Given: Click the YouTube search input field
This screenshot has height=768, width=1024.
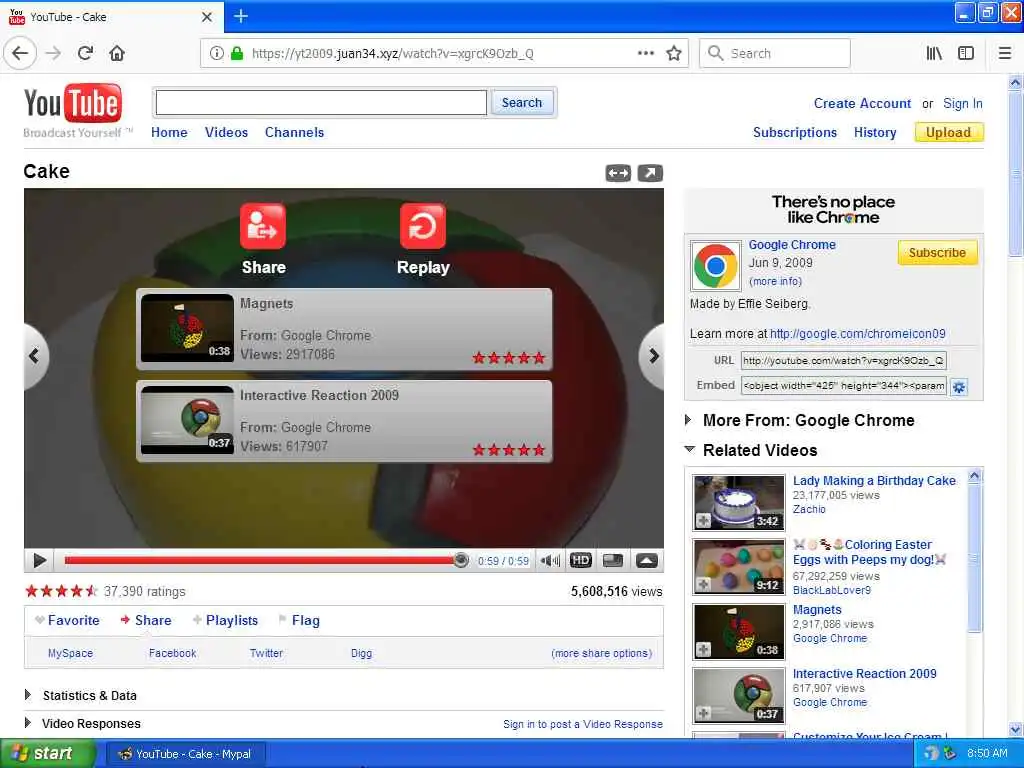Looking at the screenshot, I should click(321, 103).
